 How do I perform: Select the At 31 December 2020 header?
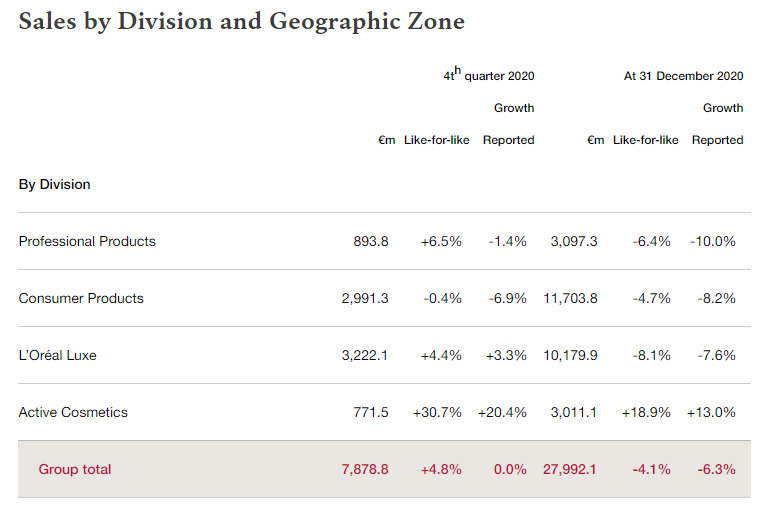(x=684, y=75)
